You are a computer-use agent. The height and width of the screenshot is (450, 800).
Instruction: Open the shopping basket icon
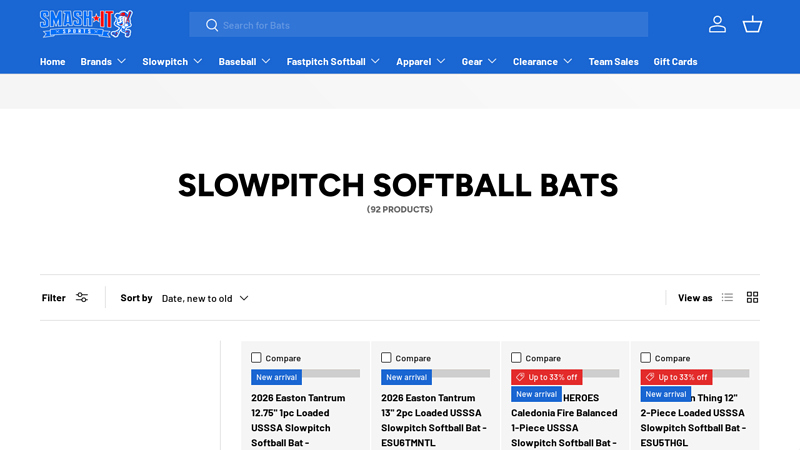click(x=752, y=24)
